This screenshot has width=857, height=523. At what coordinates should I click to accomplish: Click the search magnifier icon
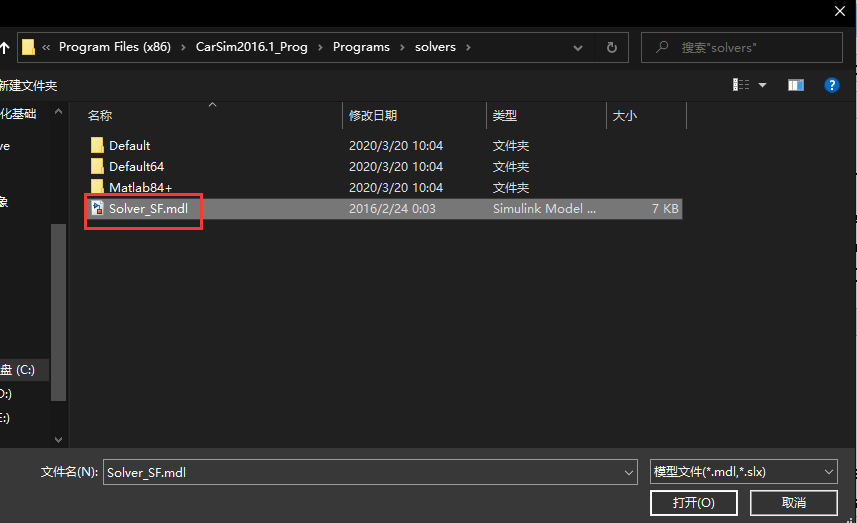click(x=662, y=47)
